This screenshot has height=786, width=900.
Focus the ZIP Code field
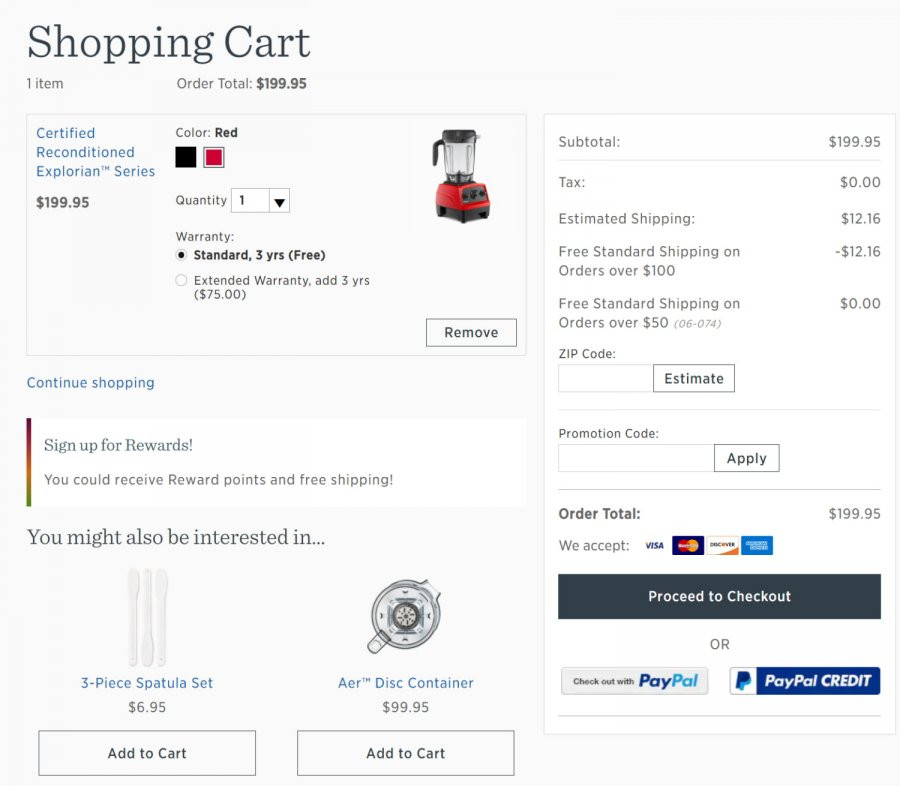(606, 378)
